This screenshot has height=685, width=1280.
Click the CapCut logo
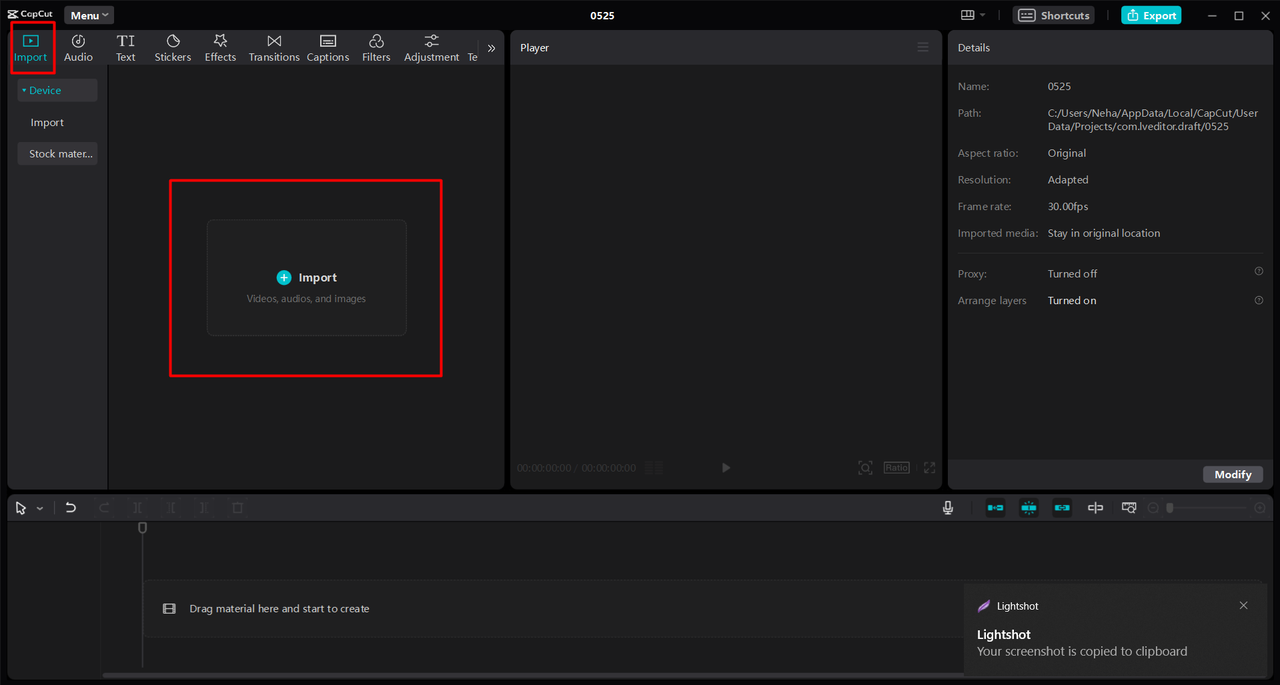(x=30, y=15)
